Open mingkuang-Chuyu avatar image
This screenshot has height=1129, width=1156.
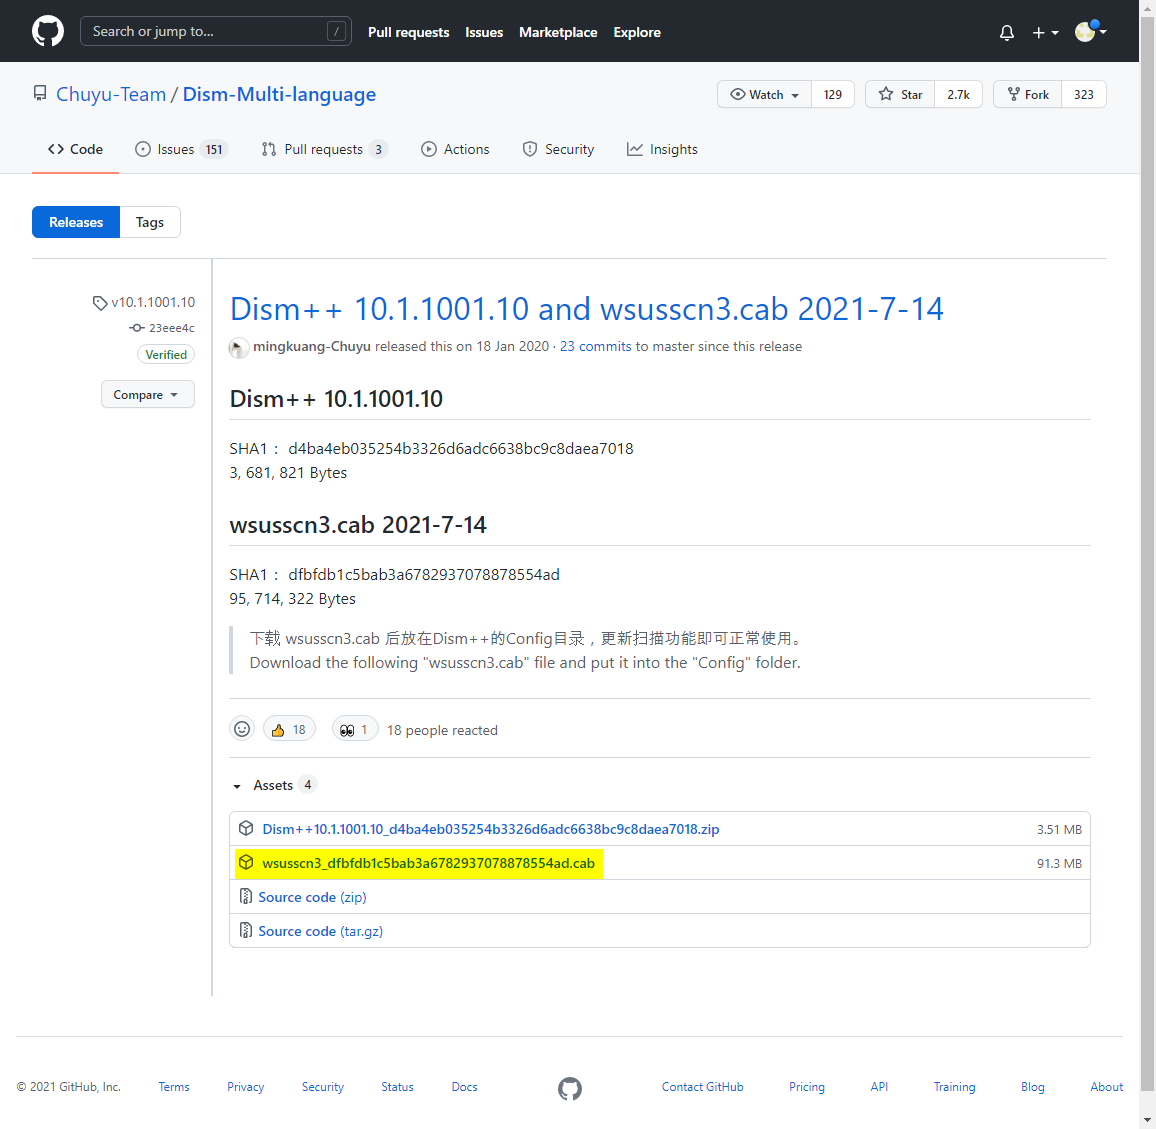coord(239,347)
